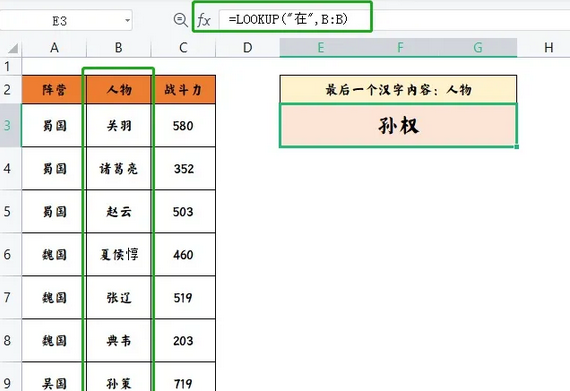Select column D header
The image size is (570, 391).
click(x=248, y=48)
